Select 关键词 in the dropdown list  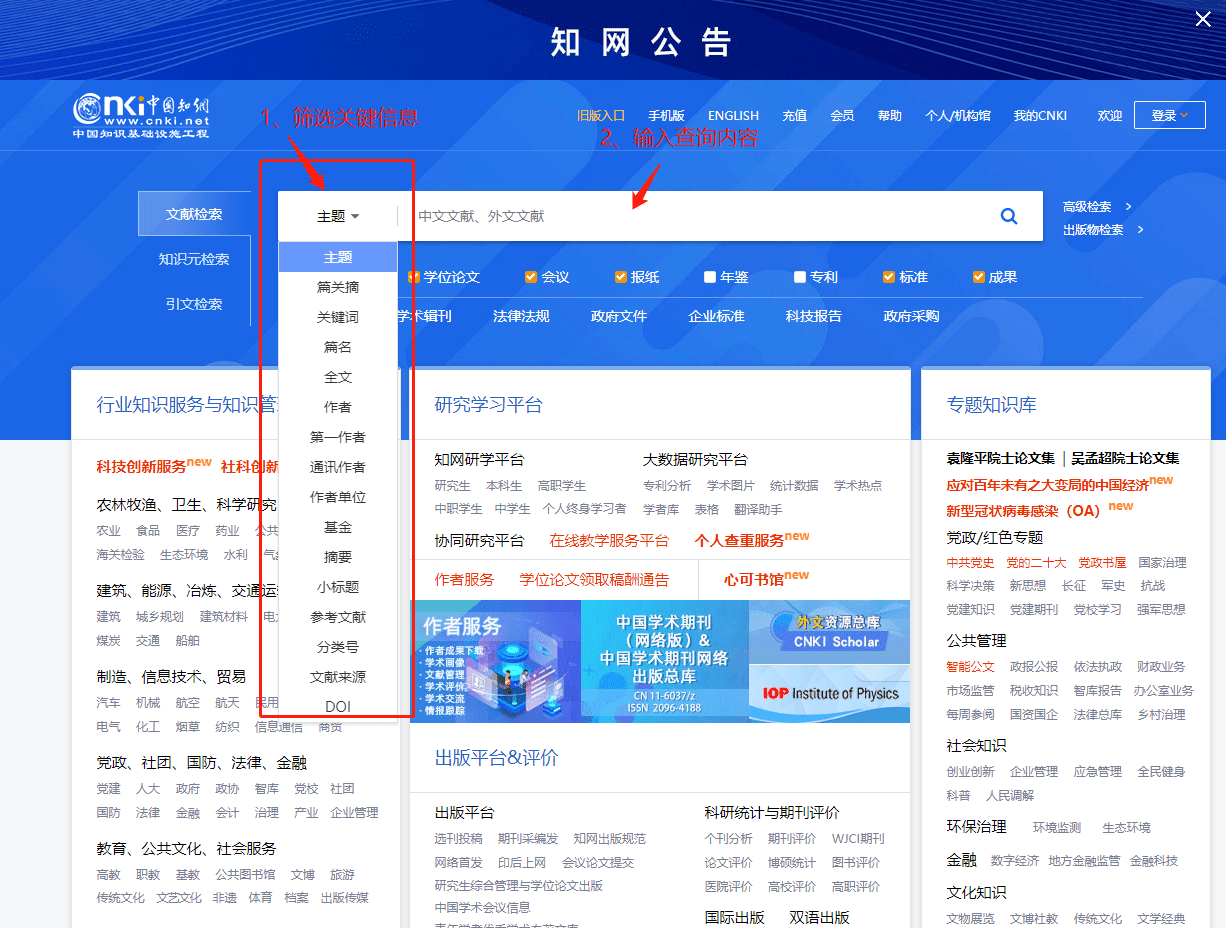tap(338, 317)
